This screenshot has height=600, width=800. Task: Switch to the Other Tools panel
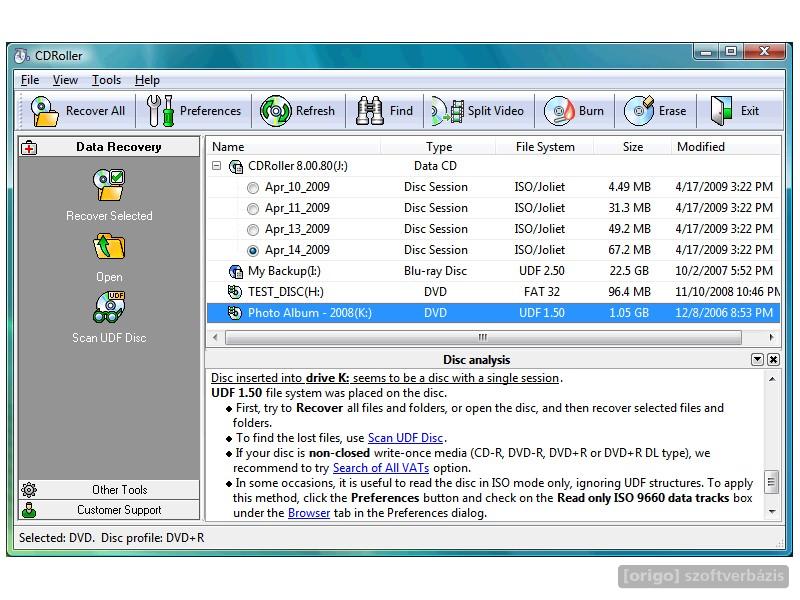pos(109,490)
